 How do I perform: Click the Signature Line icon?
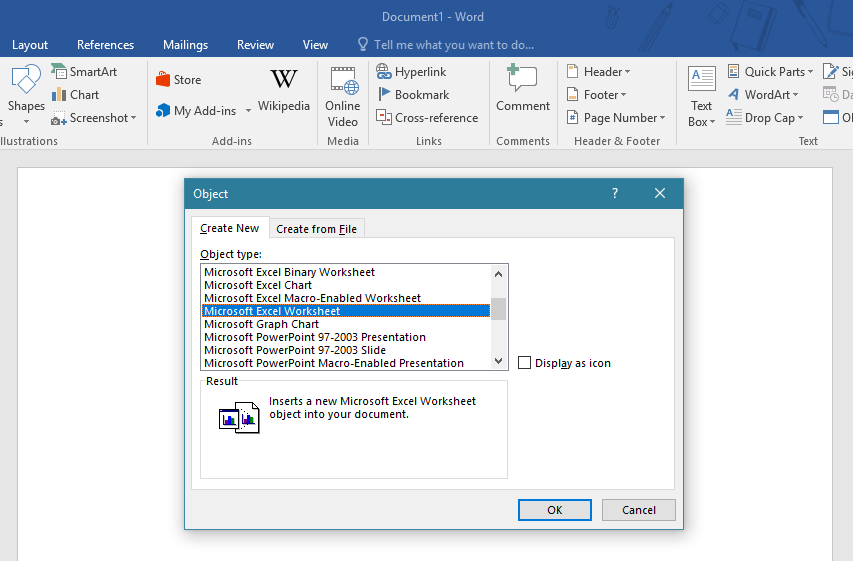pyautogui.click(x=831, y=72)
